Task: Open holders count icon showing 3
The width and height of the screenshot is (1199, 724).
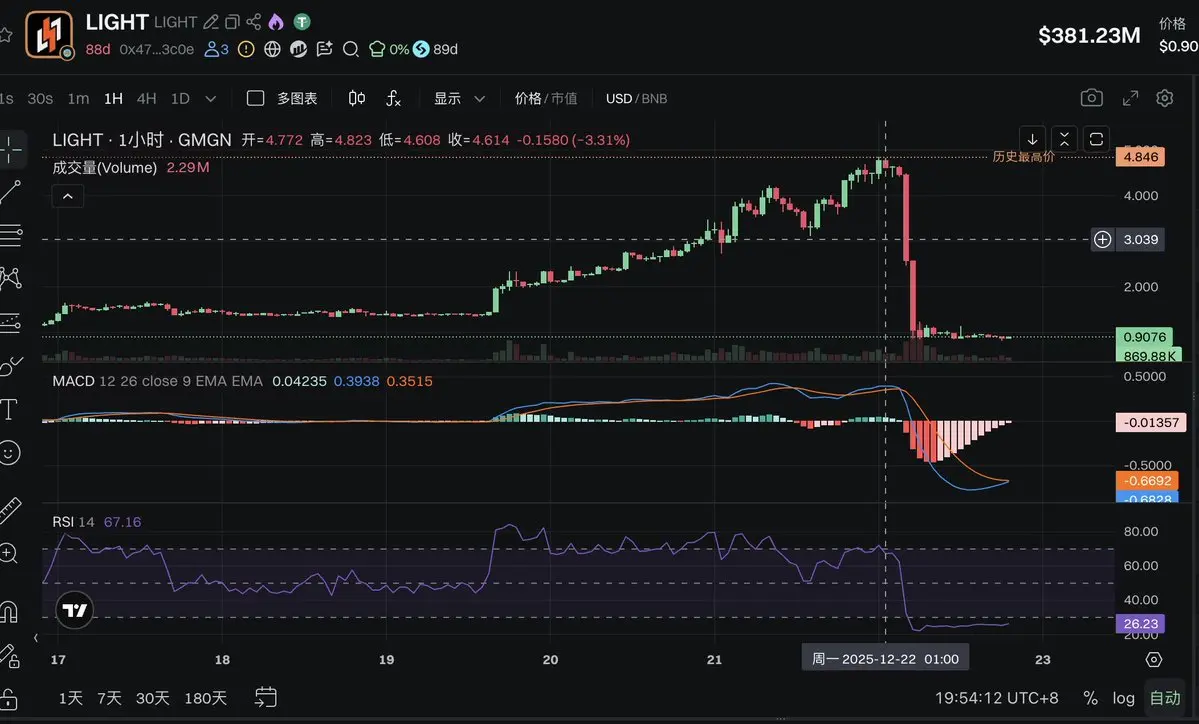Action: (x=216, y=50)
